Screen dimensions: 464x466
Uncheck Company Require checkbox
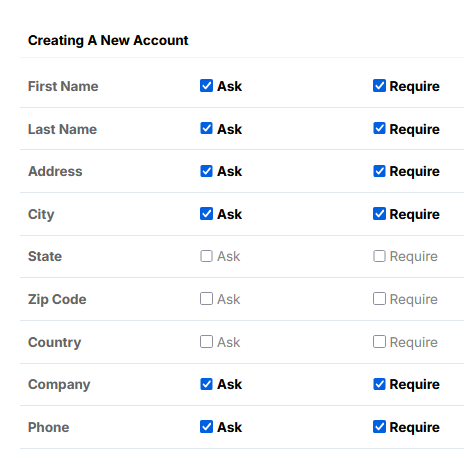pos(379,384)
